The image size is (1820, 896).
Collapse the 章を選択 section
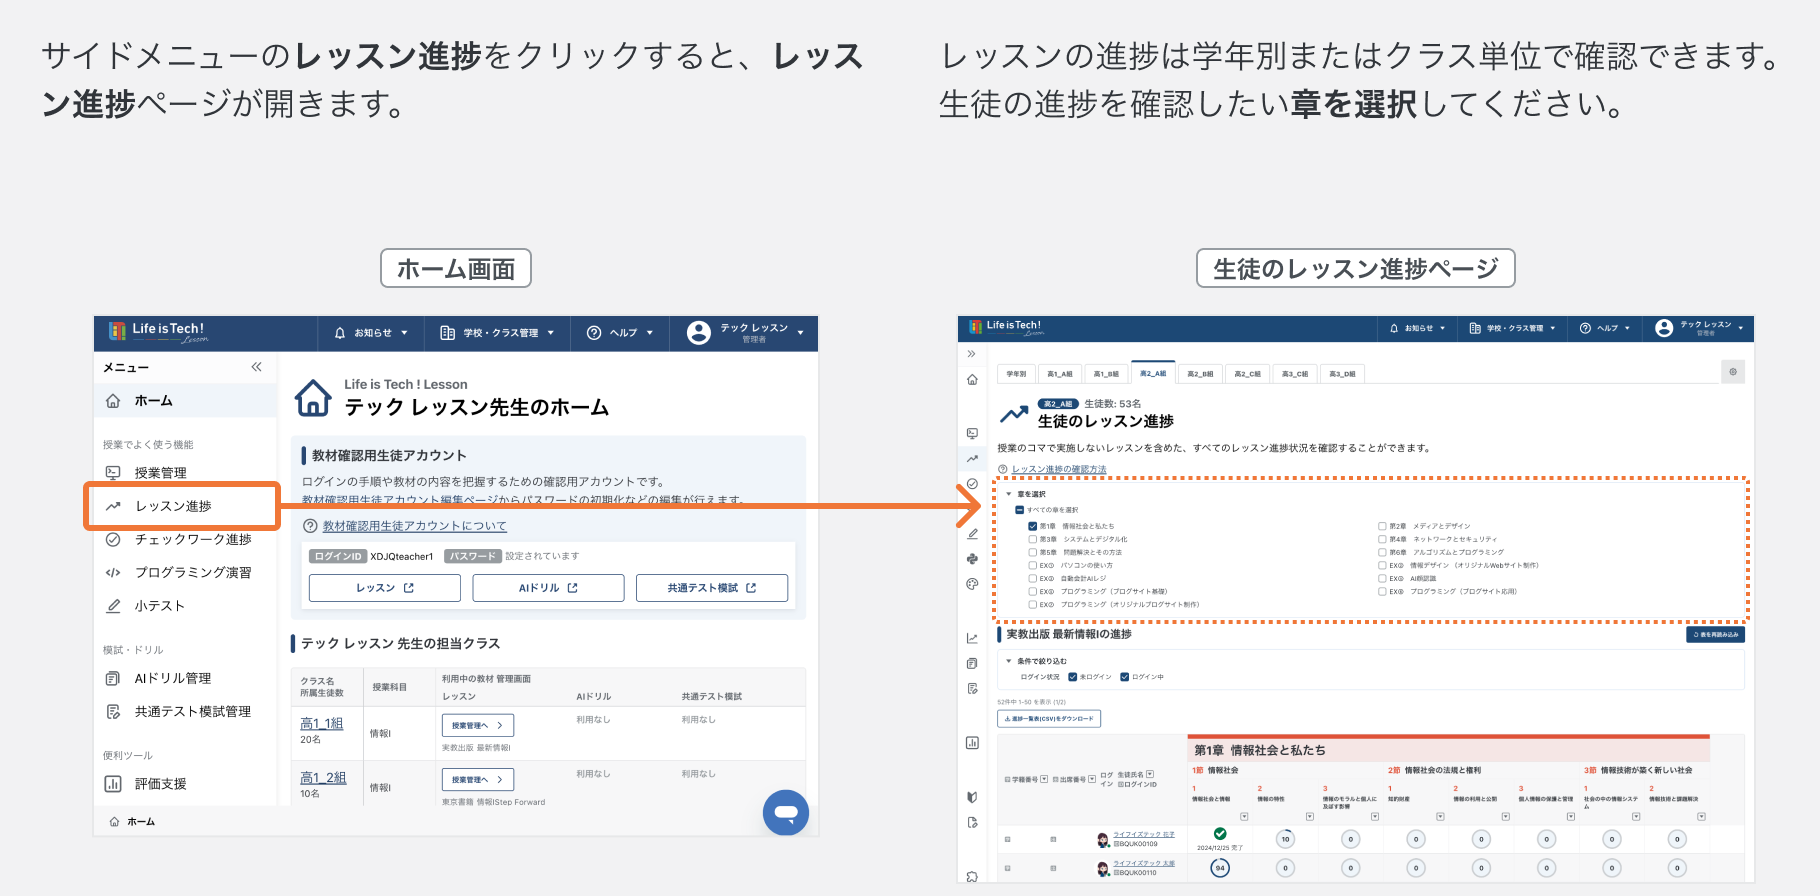(x=1008, y=494)
